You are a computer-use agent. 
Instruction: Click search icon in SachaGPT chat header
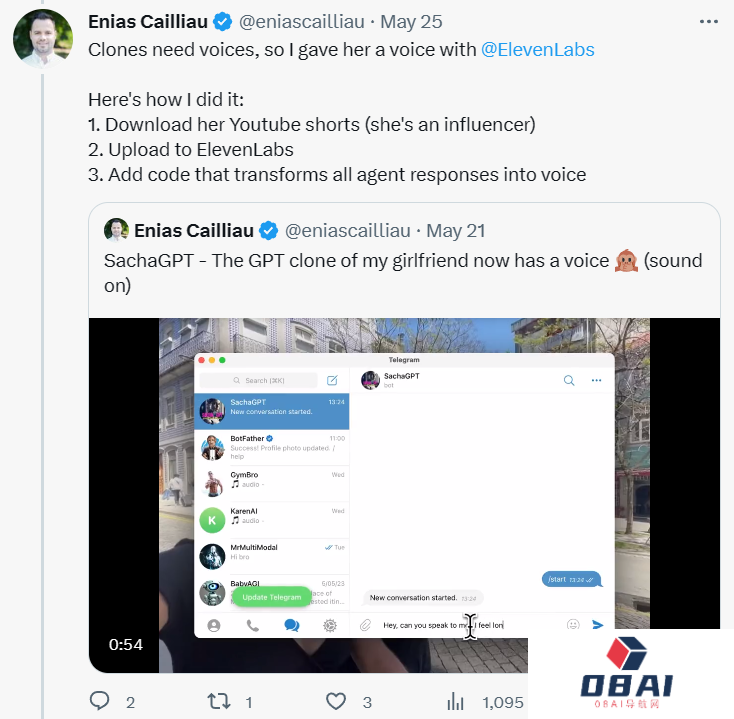(569, 380)
